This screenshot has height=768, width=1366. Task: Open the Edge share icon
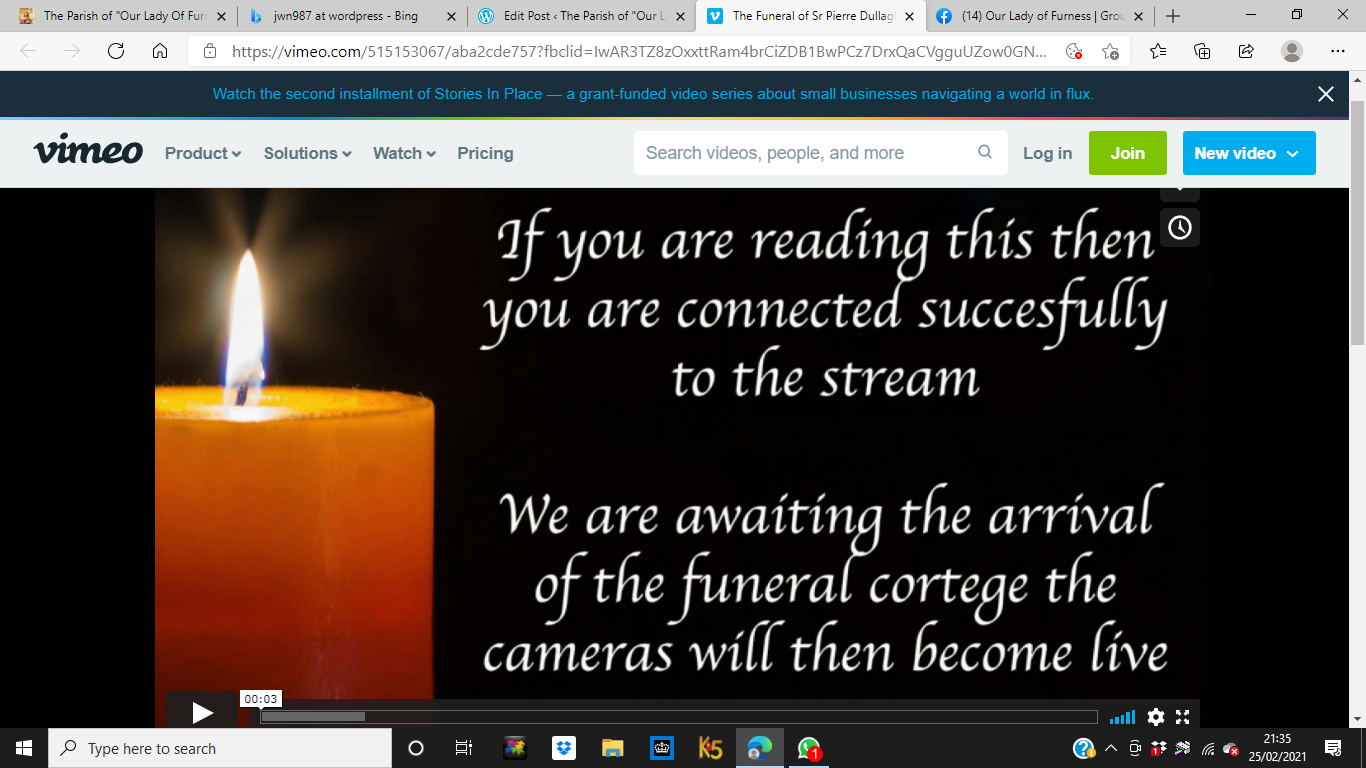point(1246,52)
